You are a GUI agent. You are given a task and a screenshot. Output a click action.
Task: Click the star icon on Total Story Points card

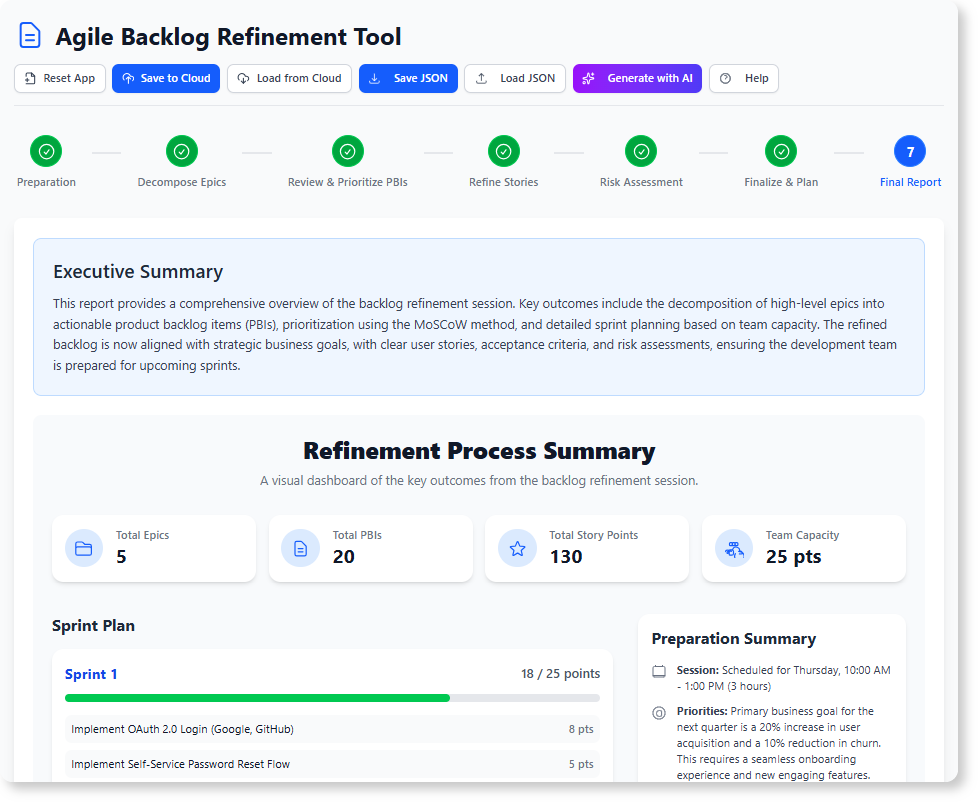[517, 548]
